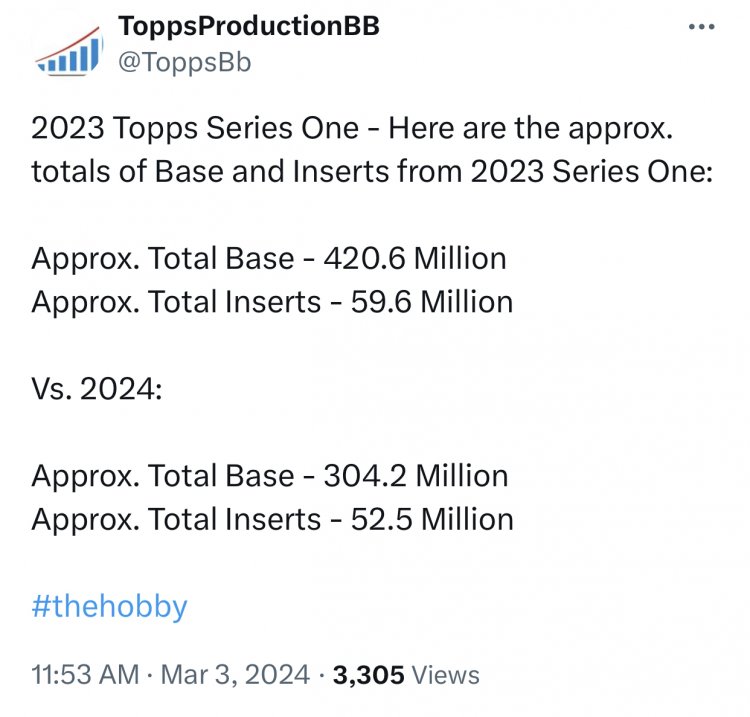Click 'Approx. Total Base' label beside 304.2
The image size is (750, 717).
point(163,476)
